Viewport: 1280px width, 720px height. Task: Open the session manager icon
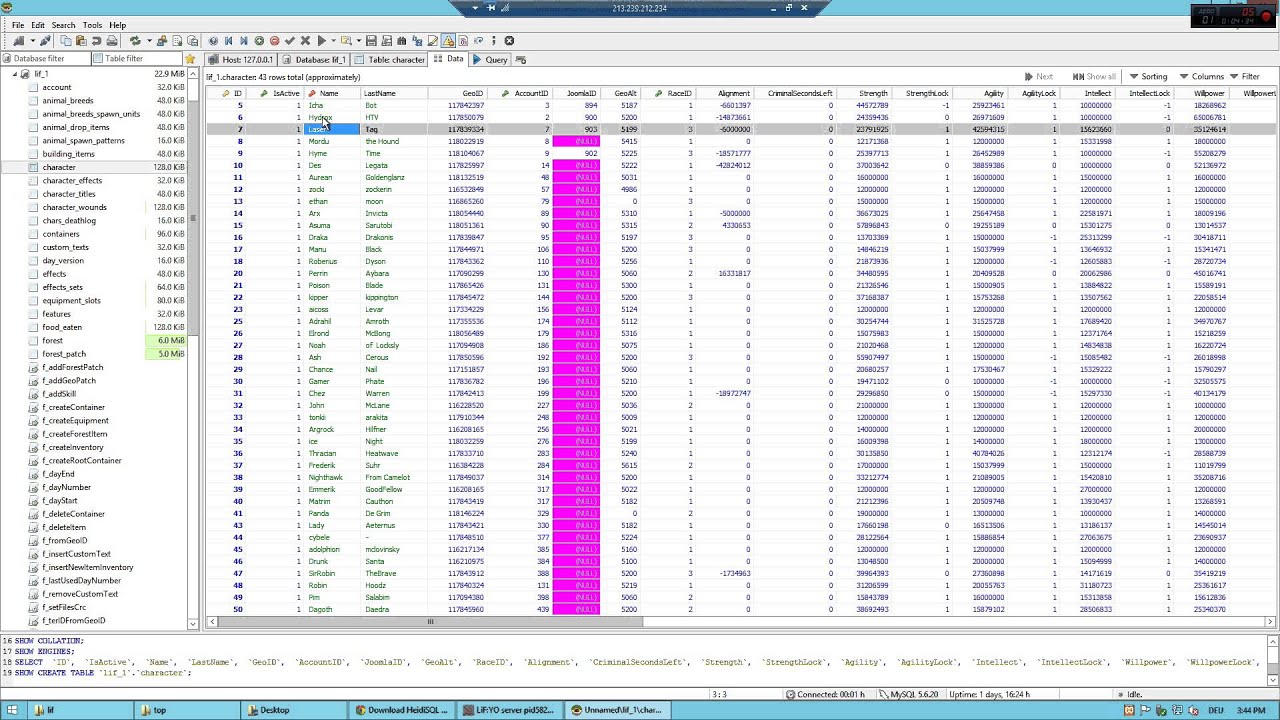[17, 41]
